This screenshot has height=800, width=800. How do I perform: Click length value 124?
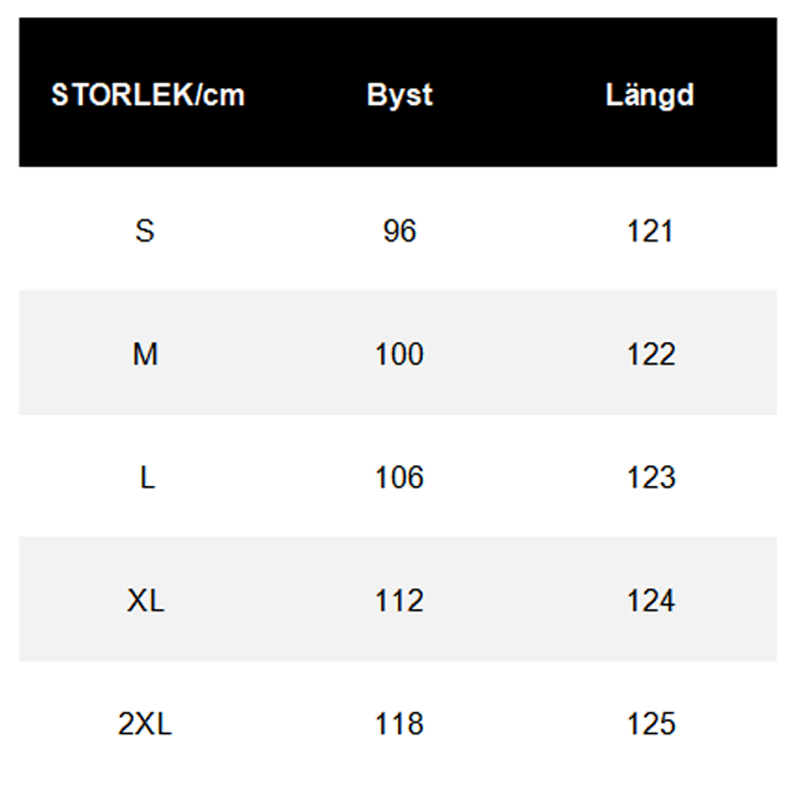pos(651,600)
